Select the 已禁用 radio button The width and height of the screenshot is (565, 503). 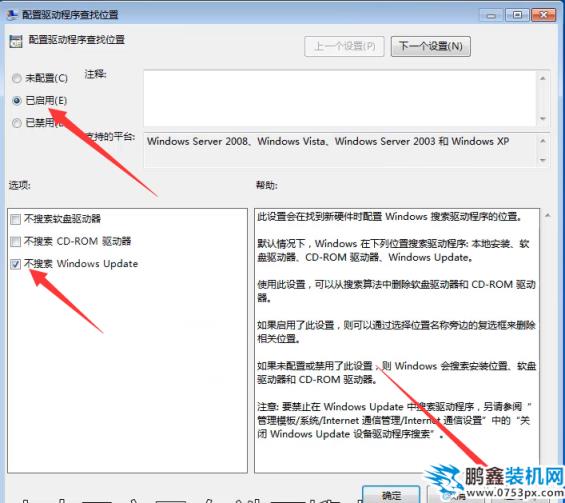17,123
